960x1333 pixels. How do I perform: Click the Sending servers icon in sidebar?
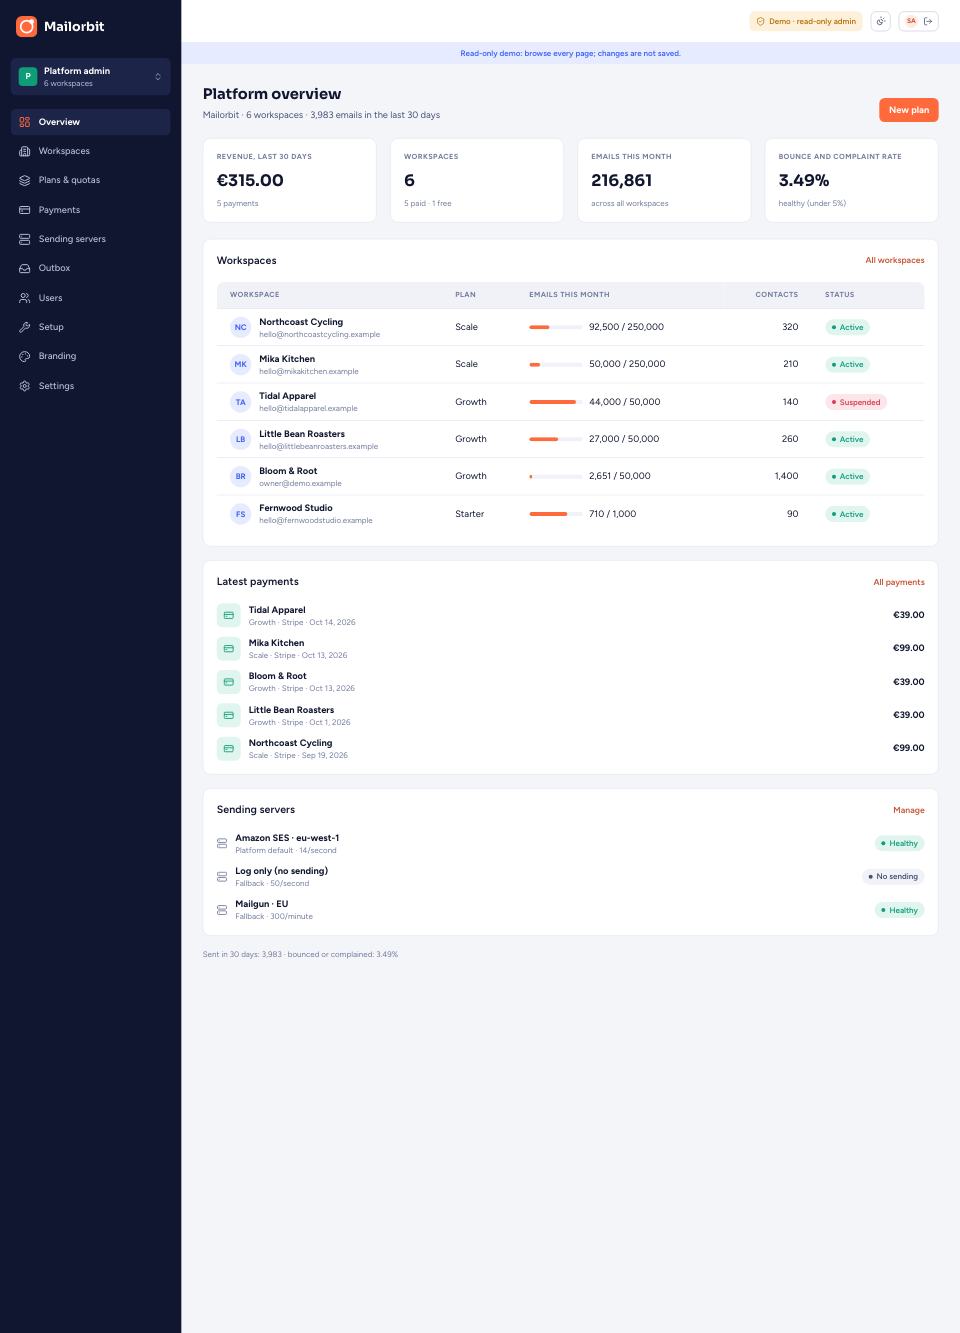(25, 239)
